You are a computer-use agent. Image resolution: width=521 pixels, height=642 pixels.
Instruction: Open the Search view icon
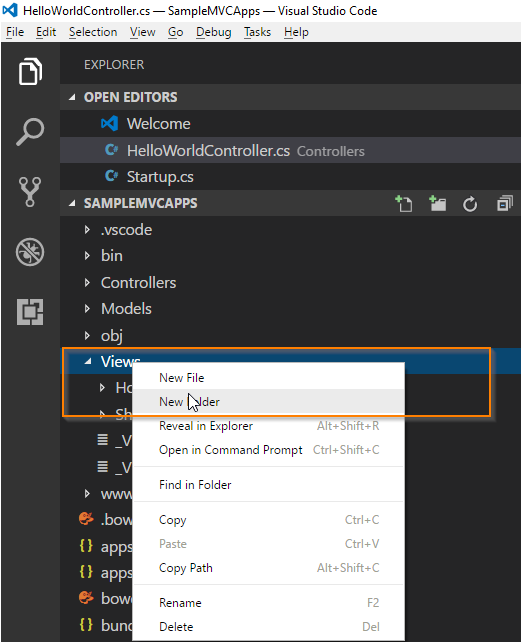[30, 132]
